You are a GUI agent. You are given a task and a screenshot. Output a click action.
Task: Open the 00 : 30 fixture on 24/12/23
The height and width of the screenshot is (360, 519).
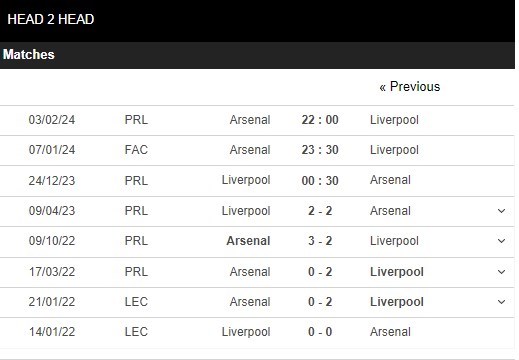pos(320,181)
